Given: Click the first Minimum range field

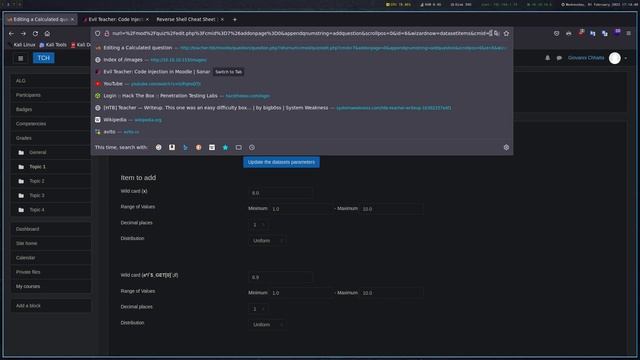Looking at the screenshot, I should pyautogui.click(x=300, y=209).
